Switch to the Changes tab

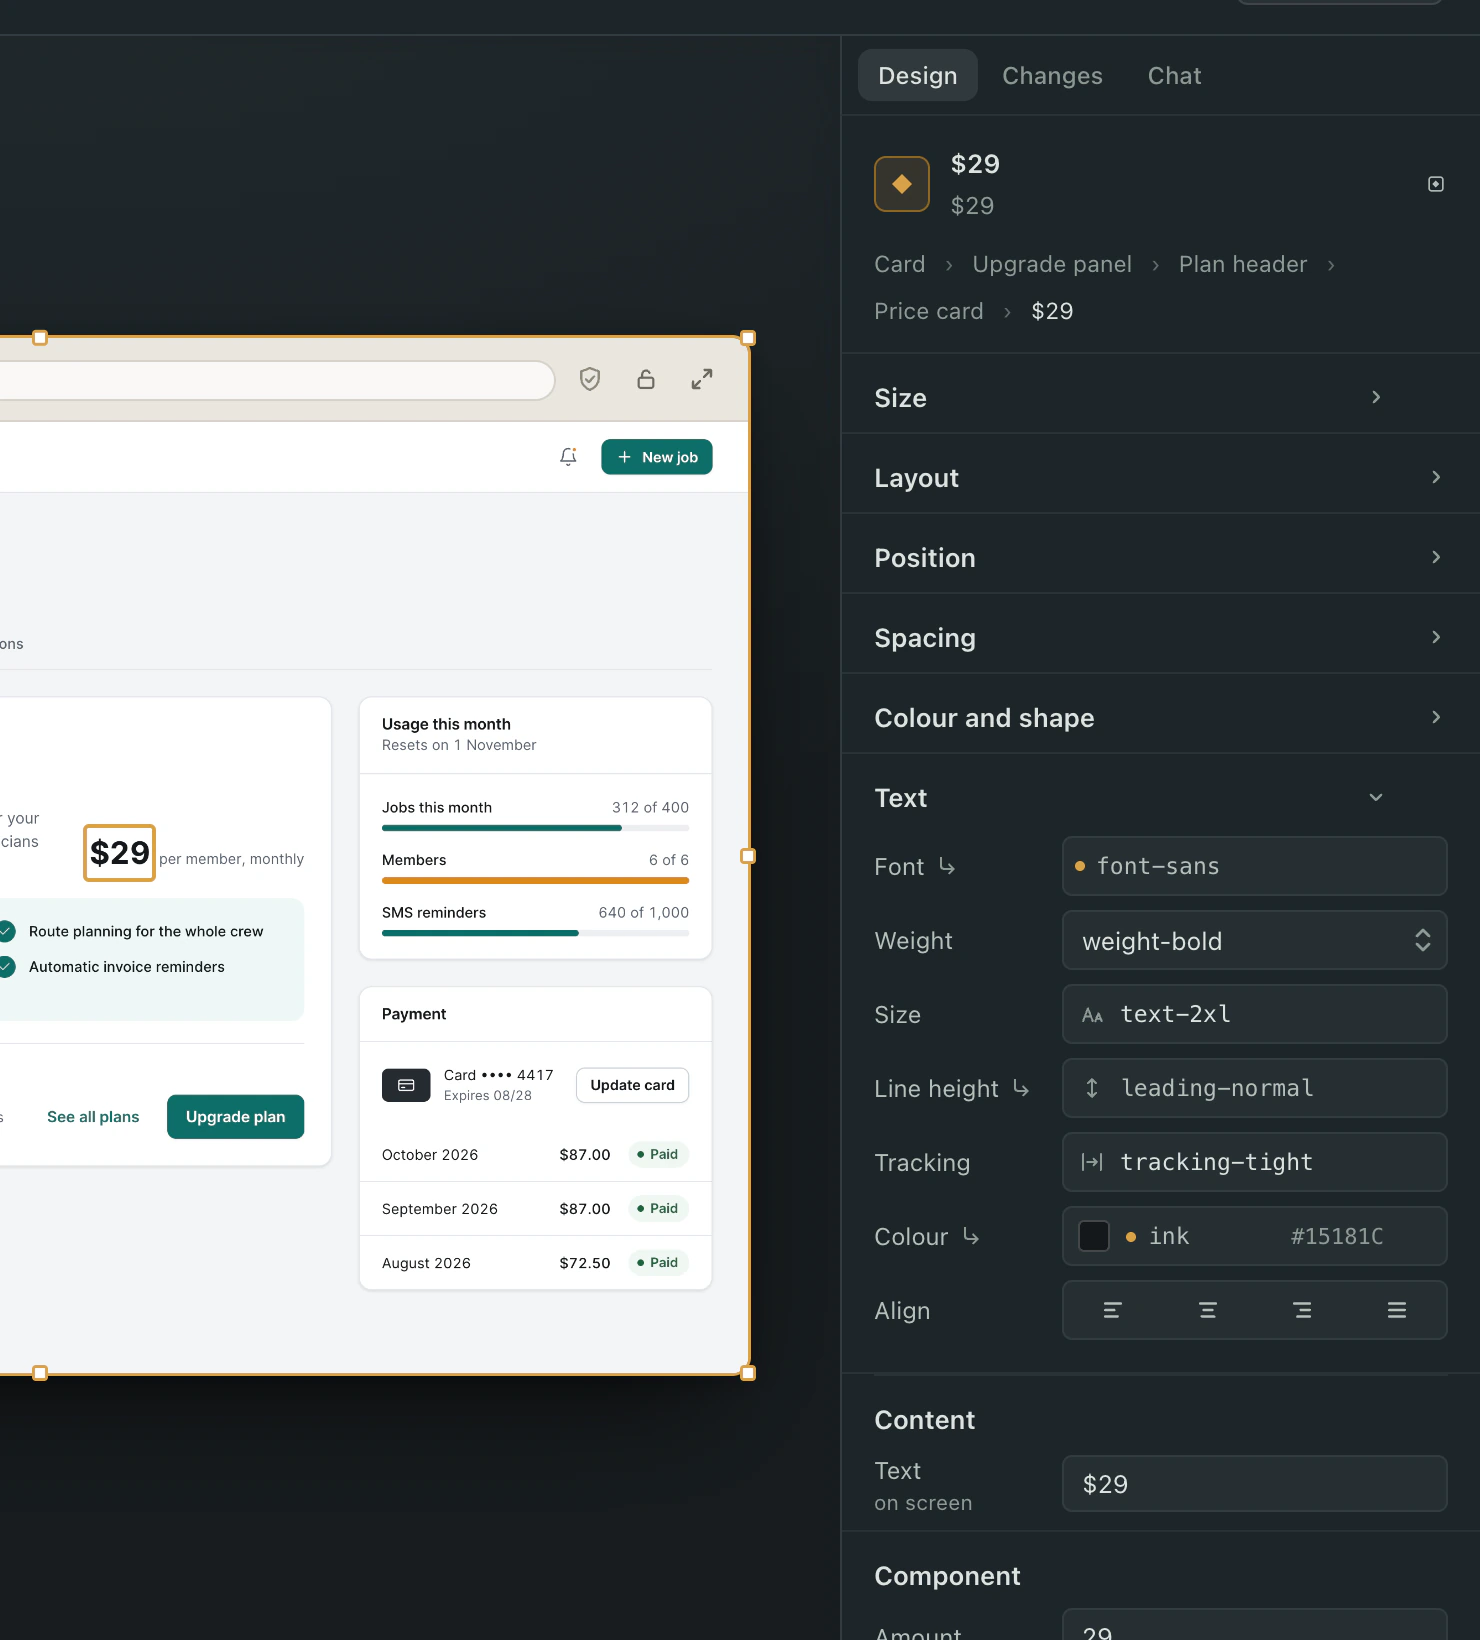pyautogui.click(x=1052, y=76)
